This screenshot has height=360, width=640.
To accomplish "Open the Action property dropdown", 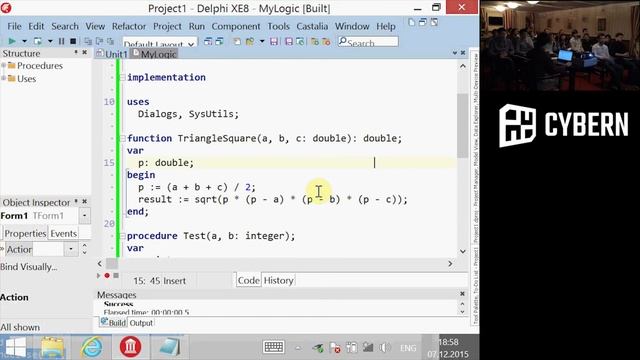I will 71,249.
